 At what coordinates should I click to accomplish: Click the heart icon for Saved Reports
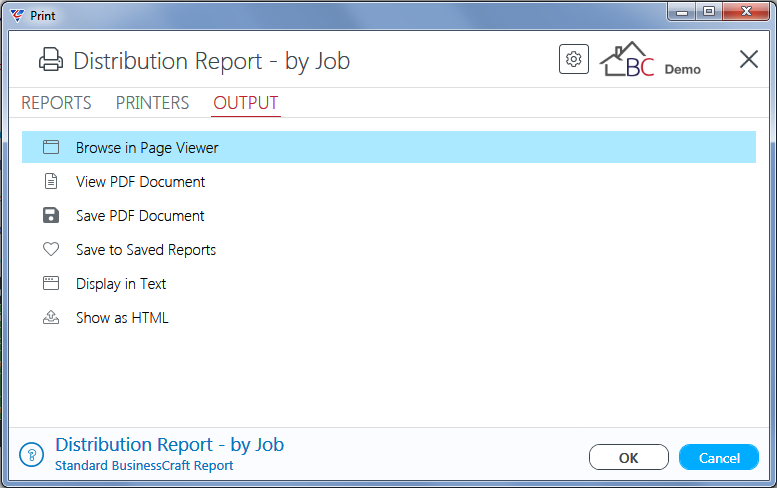pos(51,249)
